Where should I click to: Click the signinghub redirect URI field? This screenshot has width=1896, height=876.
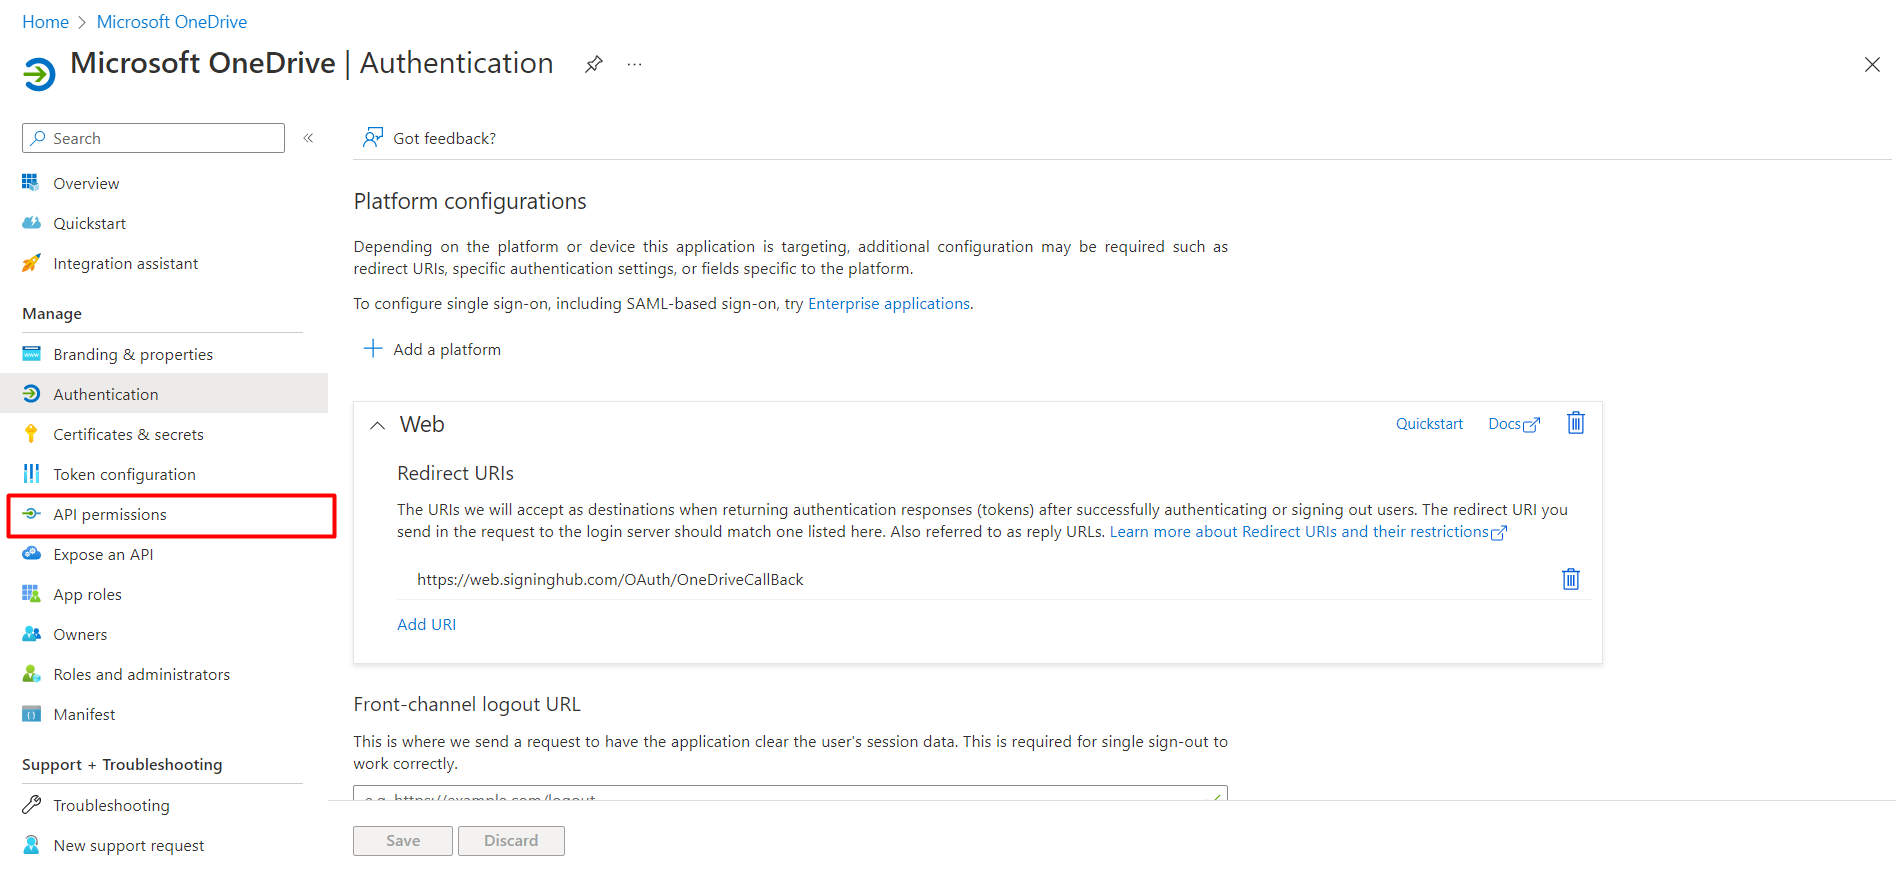coord(978,579)
